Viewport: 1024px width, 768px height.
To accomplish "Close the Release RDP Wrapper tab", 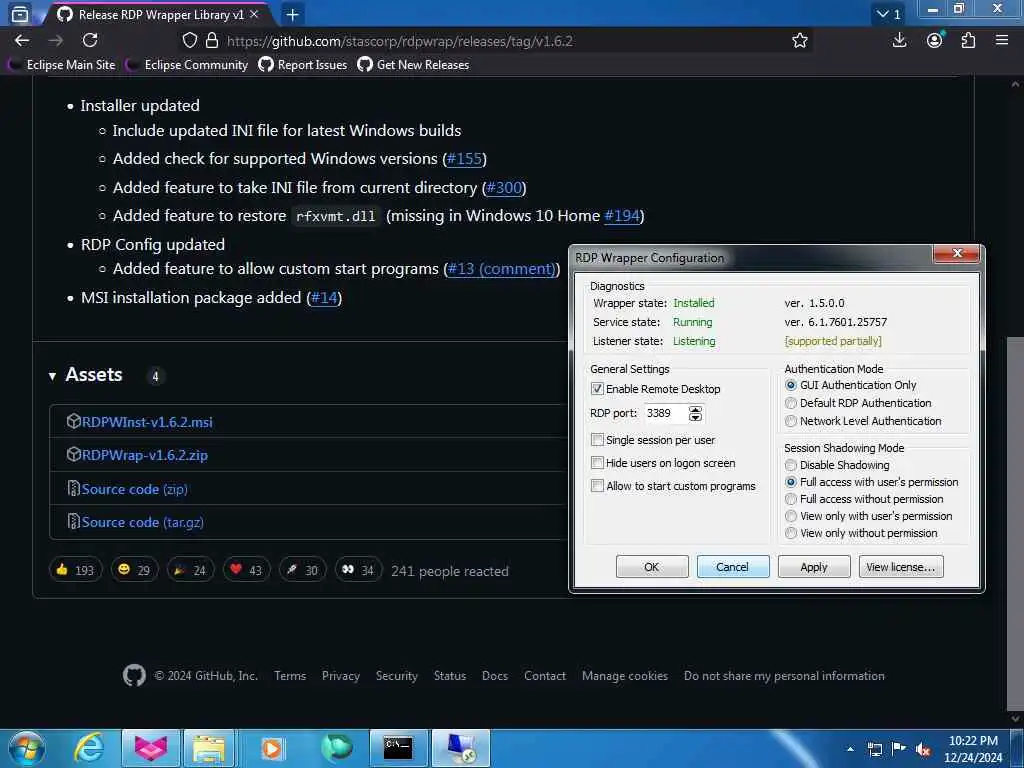I will pyautogui.click(x=254, y=14).
